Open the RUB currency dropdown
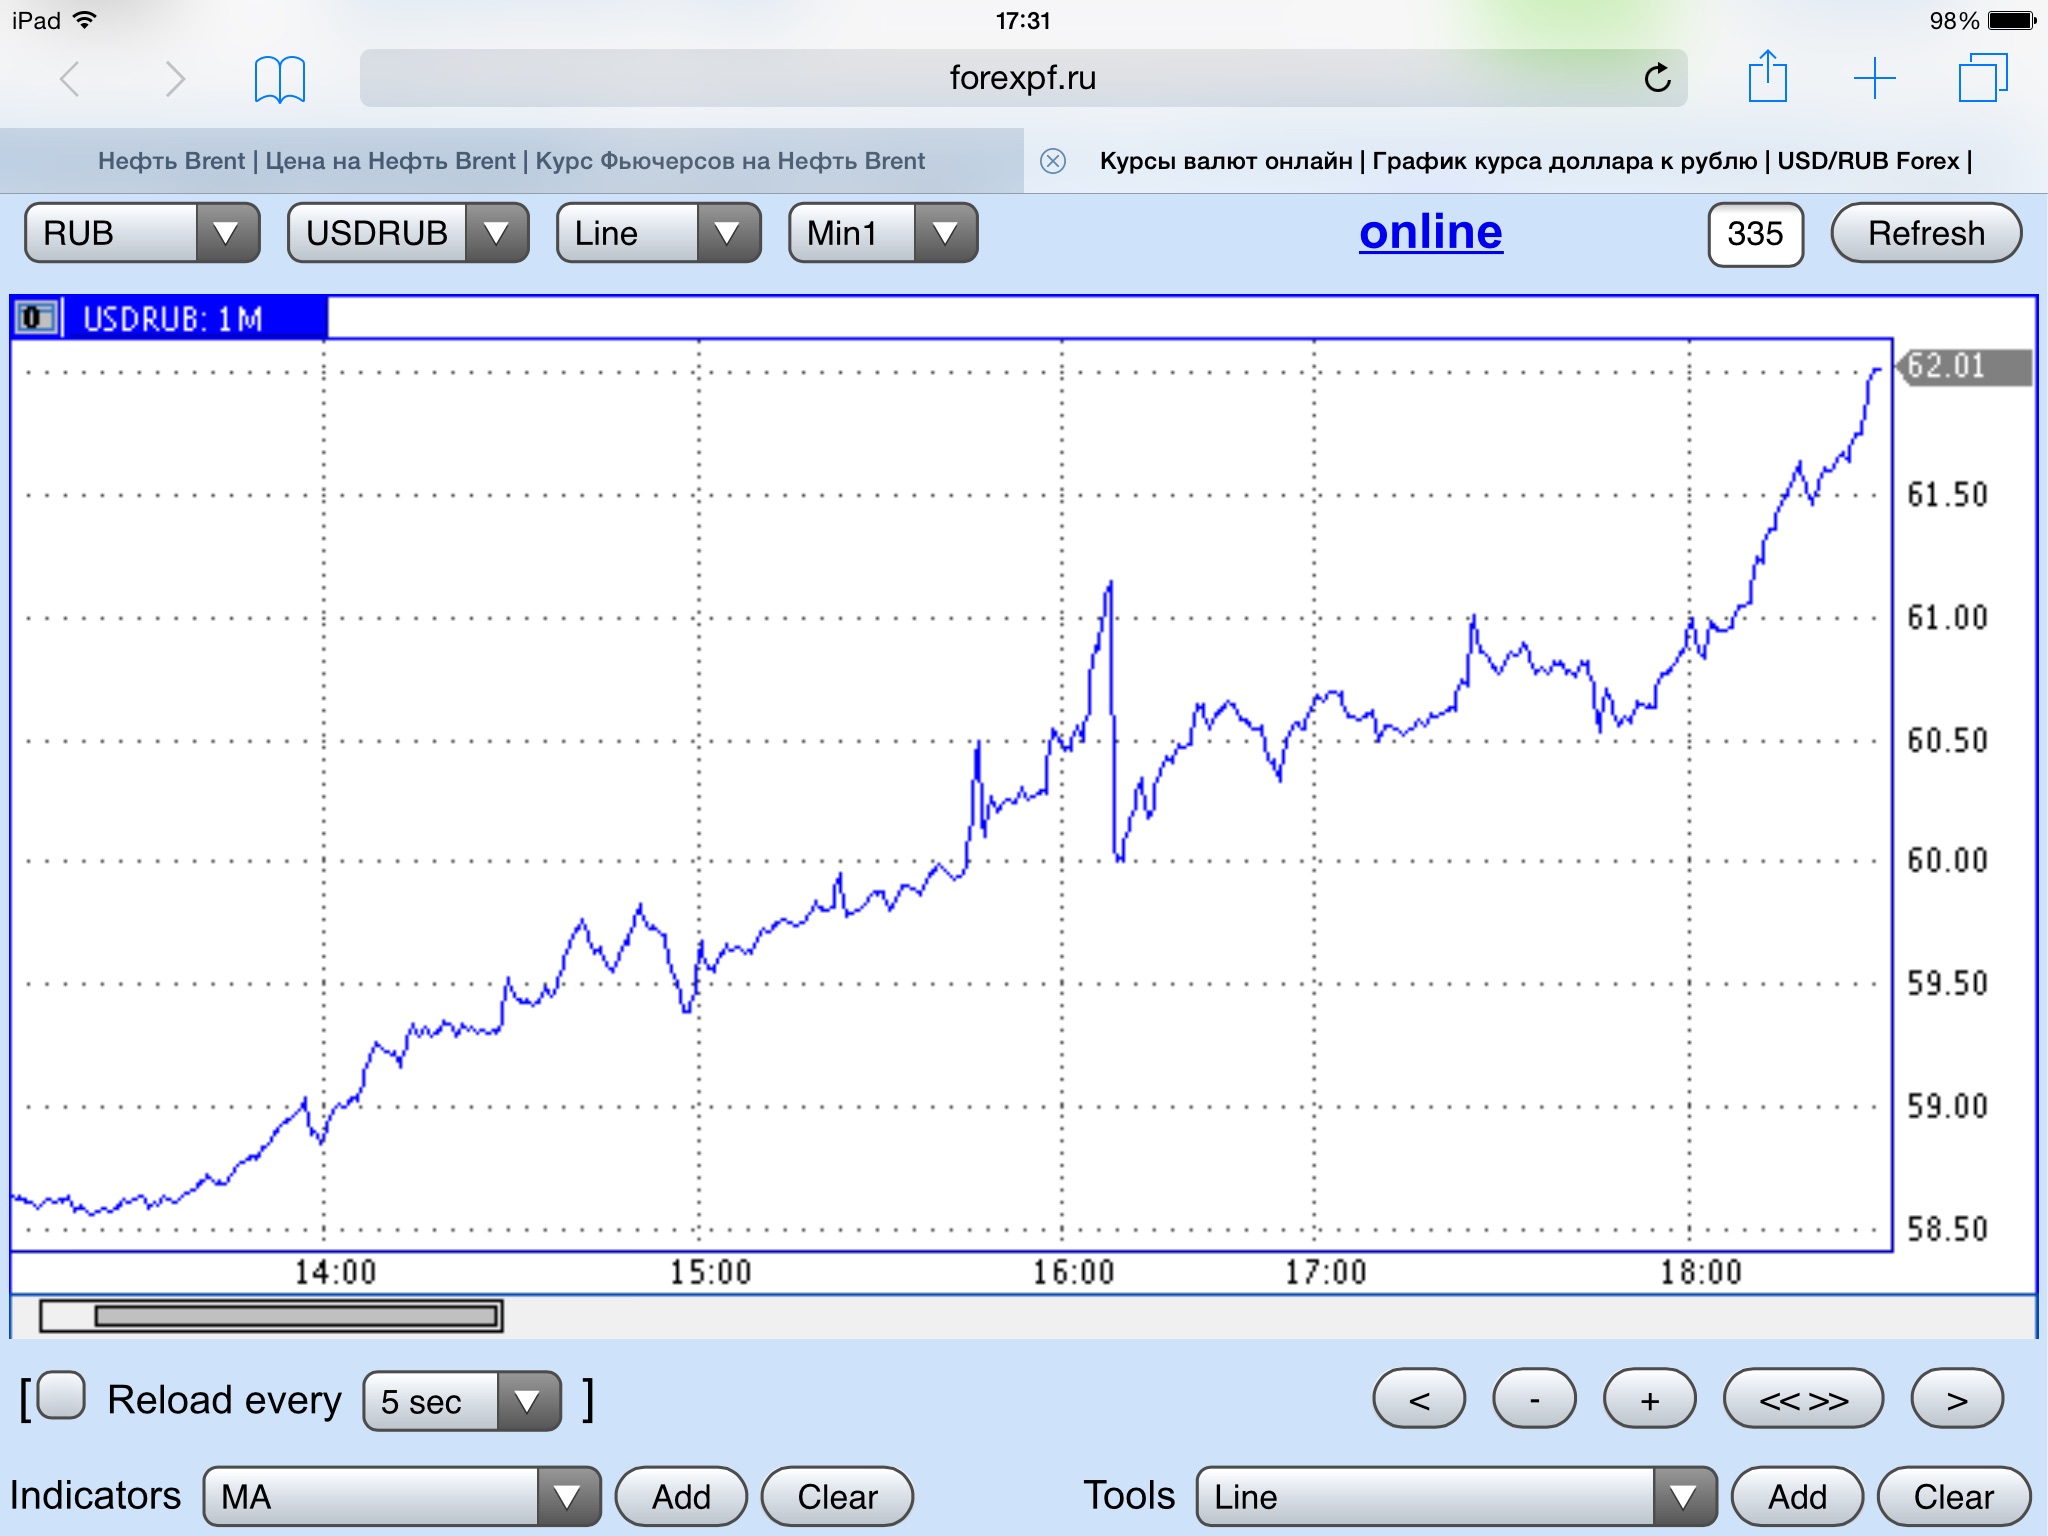Screen dimensions: 2048x1536 click(142, 233)
